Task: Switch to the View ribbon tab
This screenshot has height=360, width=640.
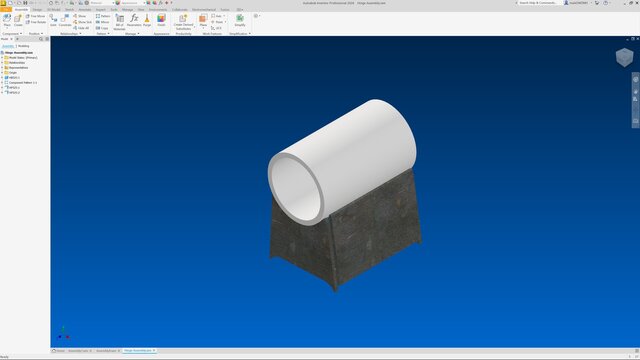Action: [141, 9]
